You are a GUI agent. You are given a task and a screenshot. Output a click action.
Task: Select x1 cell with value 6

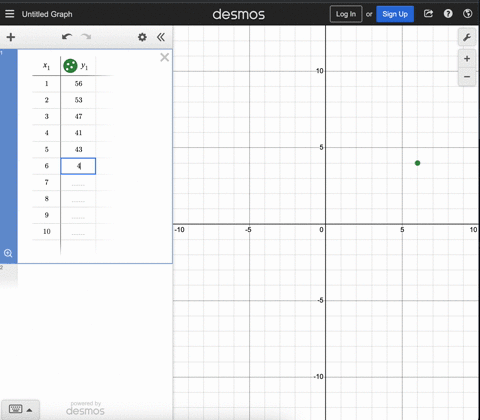coord(46,166)
